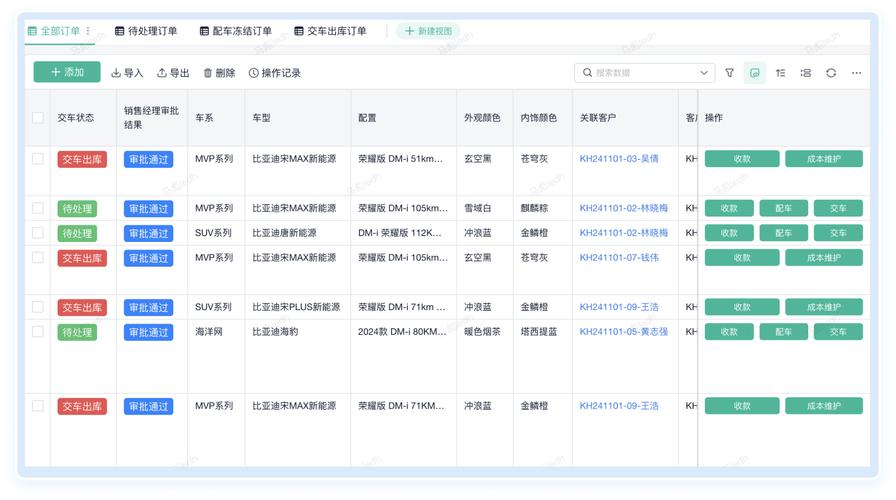The image size is (896, 500).
Task: Click the 新建视图 button
Action: click(429, 31)
